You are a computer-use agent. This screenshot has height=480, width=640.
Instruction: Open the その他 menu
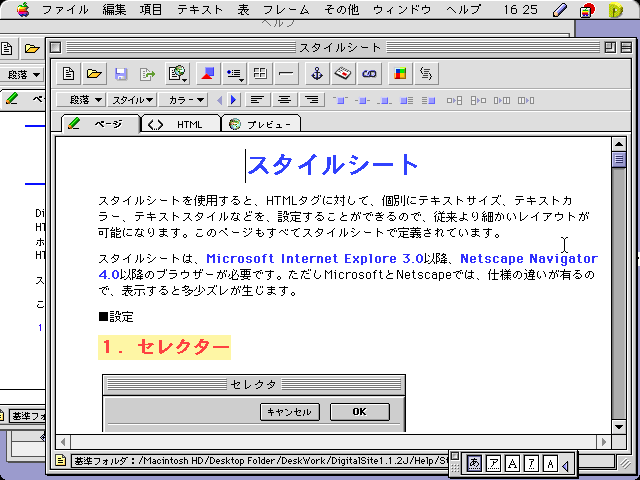point(342,9)
